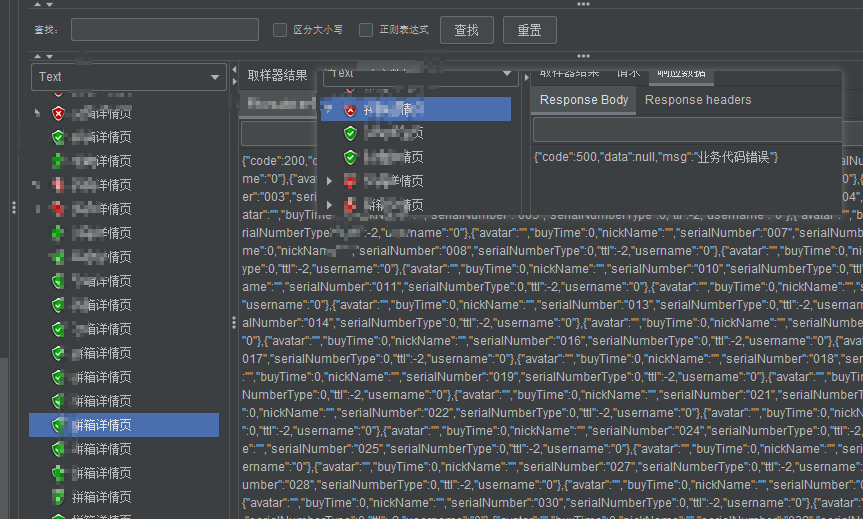Screen dimensions: 863x519
Task: Click left-pointing collapse arrow beside 取样器结果 tab
Action: click(234, 70)
